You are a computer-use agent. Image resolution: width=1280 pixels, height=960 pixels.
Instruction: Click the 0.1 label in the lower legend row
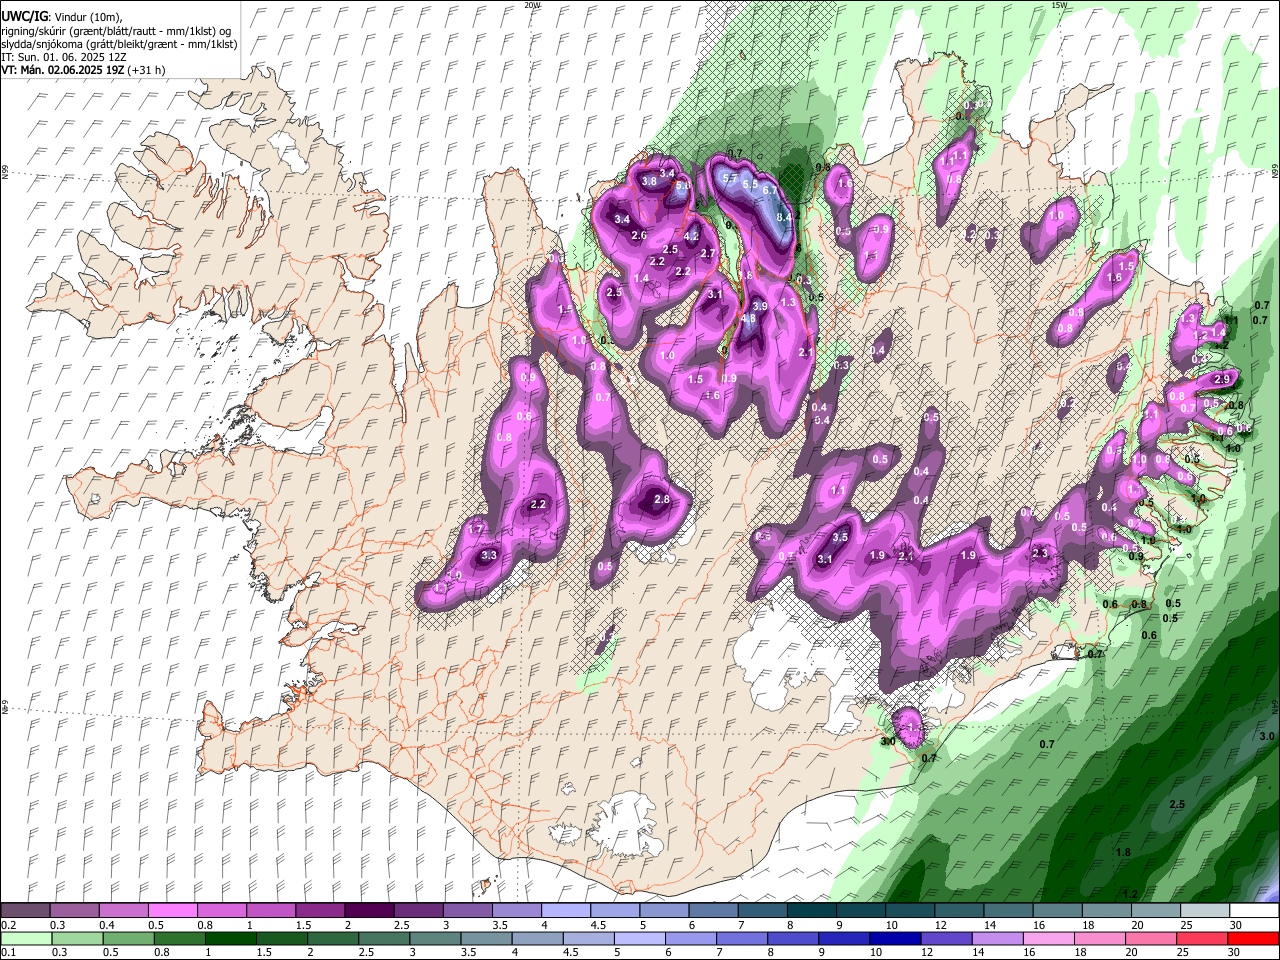pos(8,952)
